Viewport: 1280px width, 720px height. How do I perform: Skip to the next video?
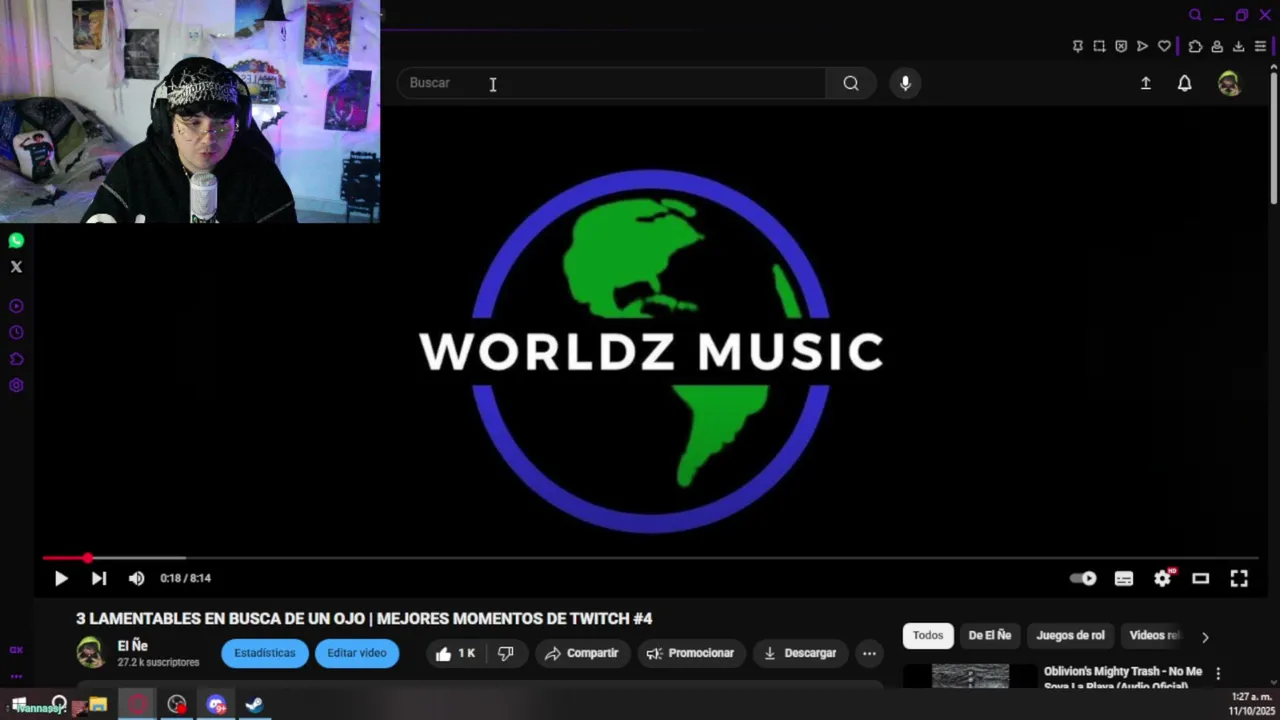point(99,578)
